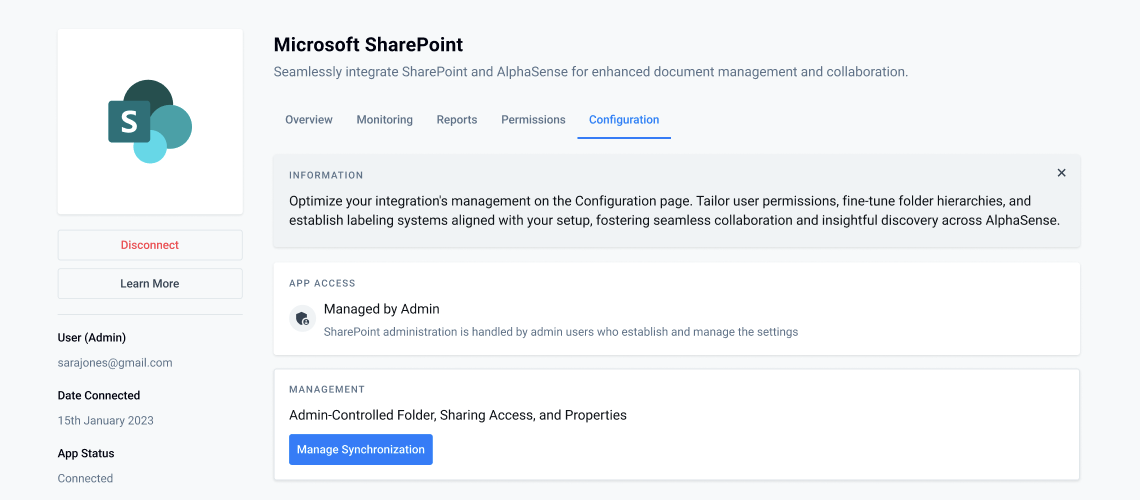1140x500 pixels.
Task: Click the Optimize your integration's management paragraph
Action: [675, 211]
